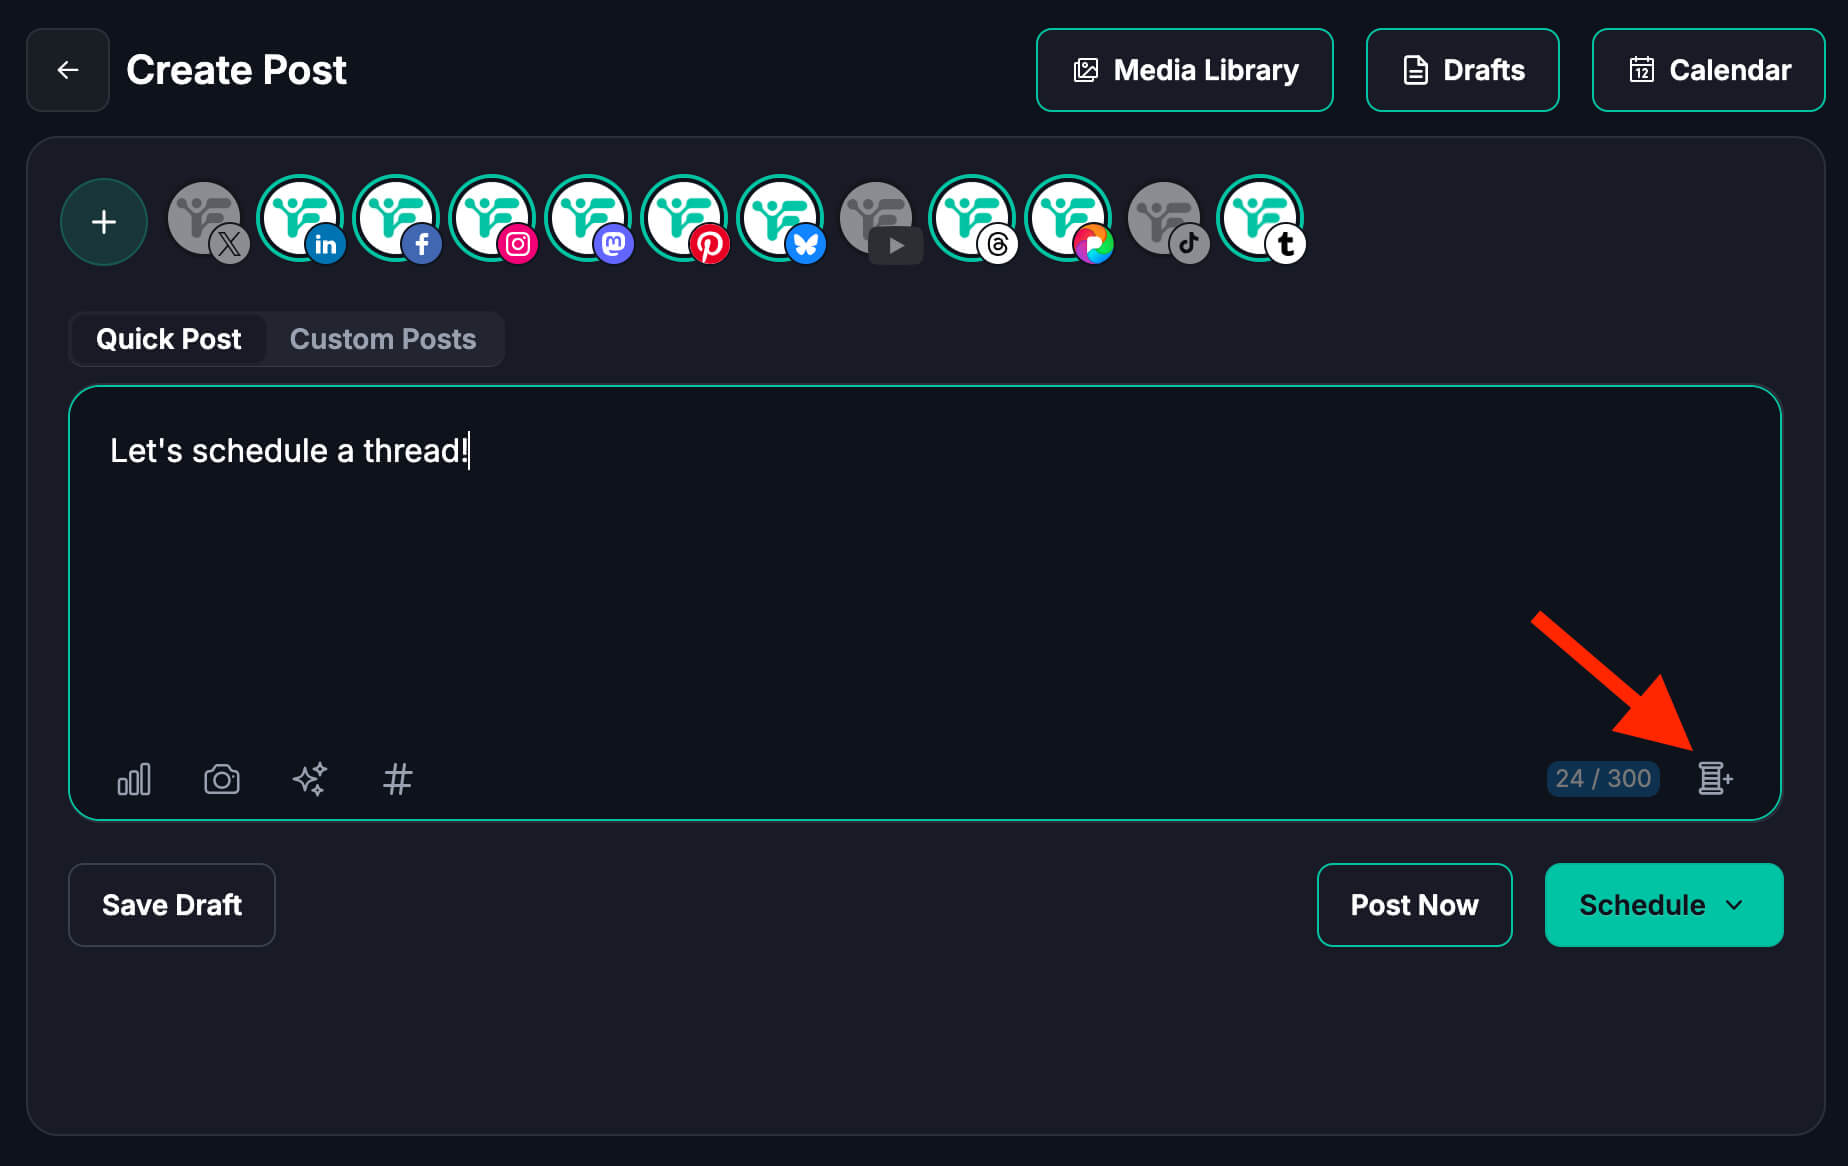The height and width of the screenshot is (1166, 1848).
Task: Click the Post Now button
Action: point(1414,905)
